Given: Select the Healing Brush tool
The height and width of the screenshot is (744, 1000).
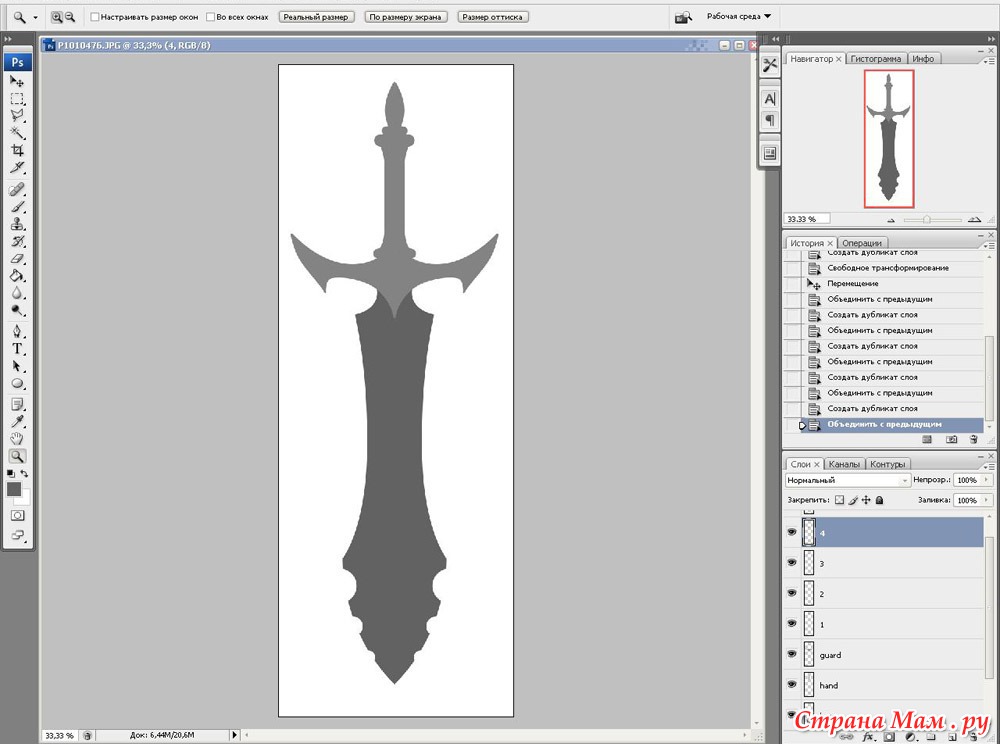Looking at the screenshot, I should pos(17,190).
